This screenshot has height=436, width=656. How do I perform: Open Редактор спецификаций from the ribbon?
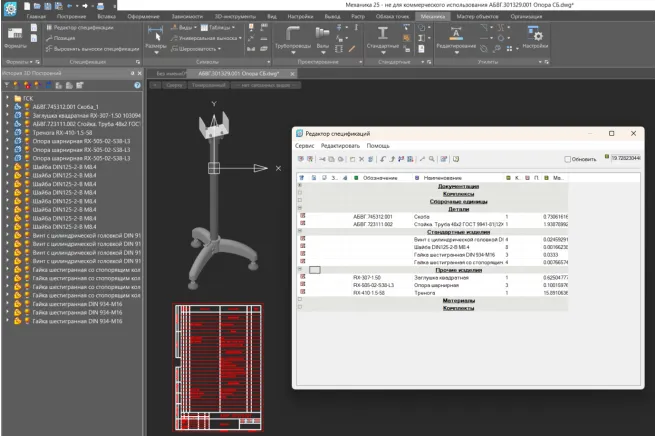tap(81, 27)
